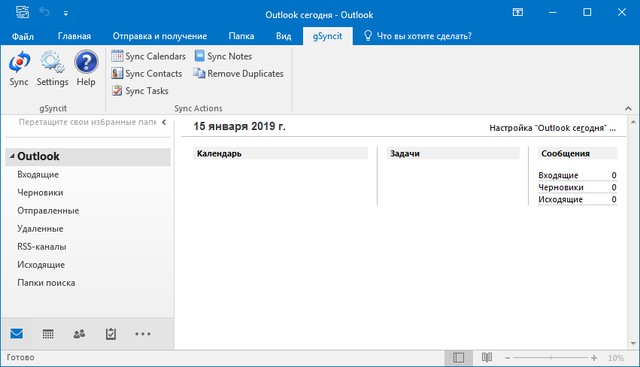Click zoom out minus button
The width and height of the screenshot is (640, 367).
pyautogui.click(x=507, y=358)
